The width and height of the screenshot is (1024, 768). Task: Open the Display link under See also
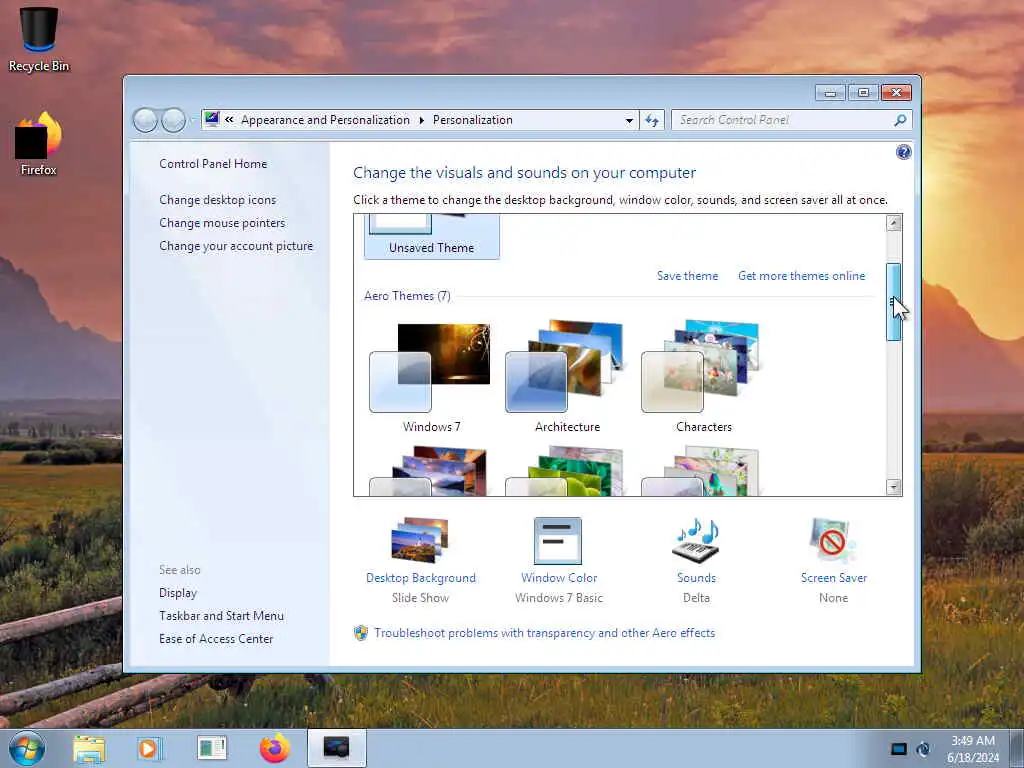(178, 593)
